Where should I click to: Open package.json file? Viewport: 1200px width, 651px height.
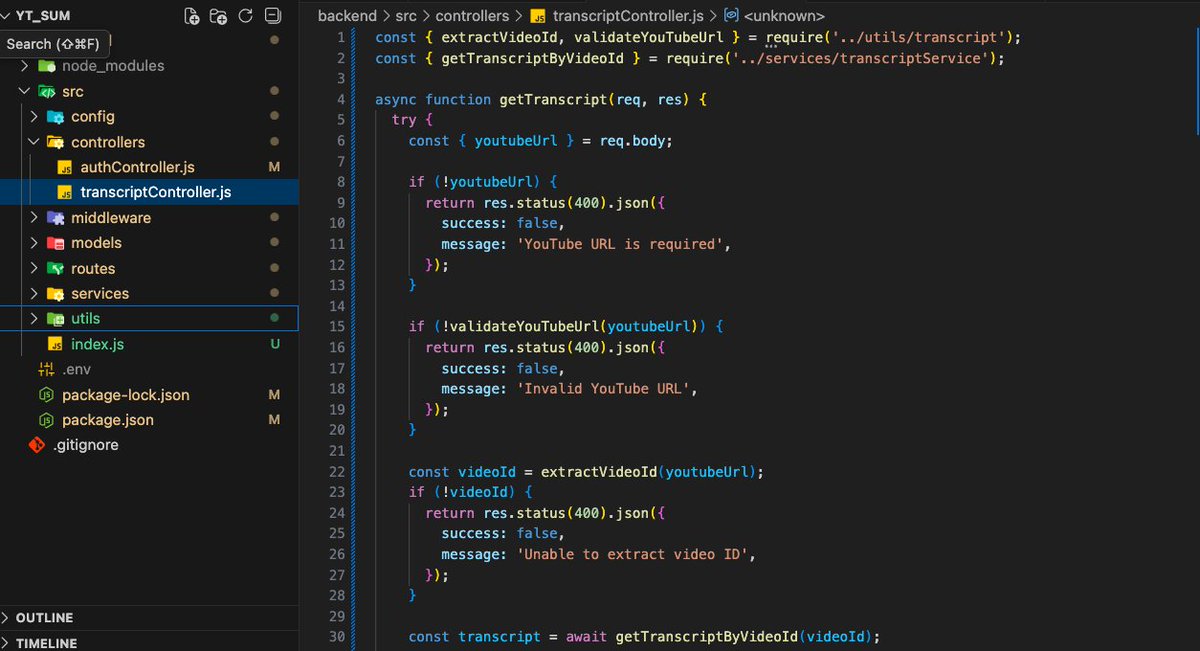(107, 420)
